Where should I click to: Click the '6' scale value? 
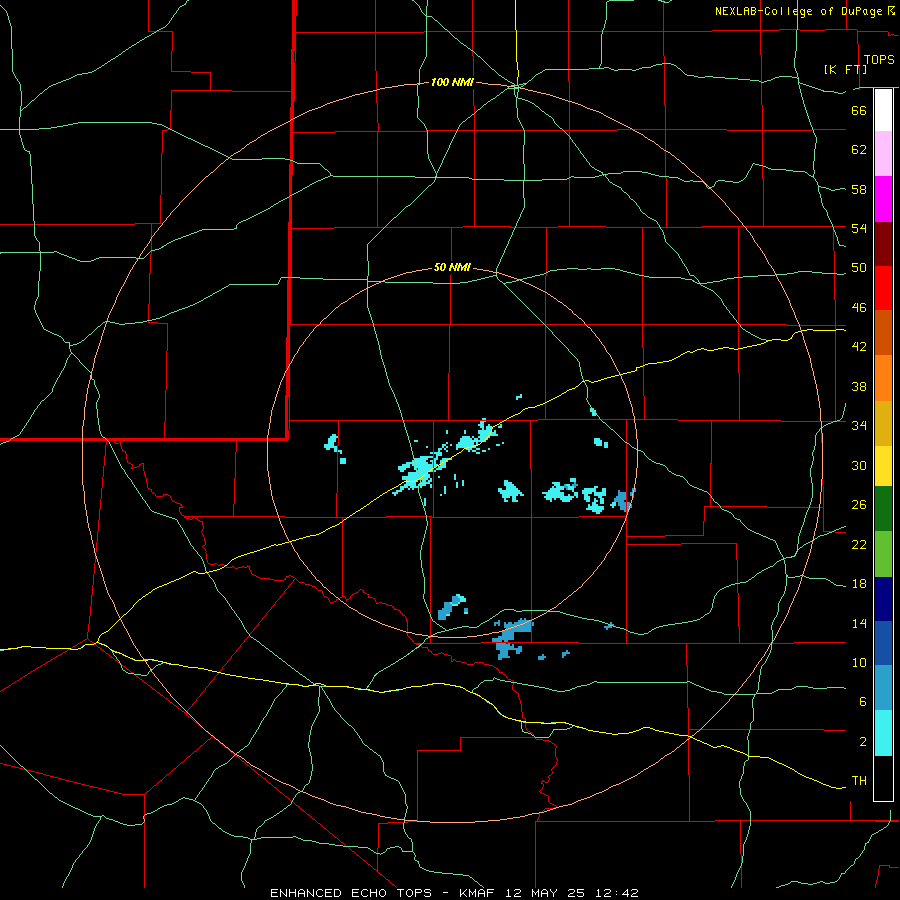pyautogui.click(x=862, y=702)
